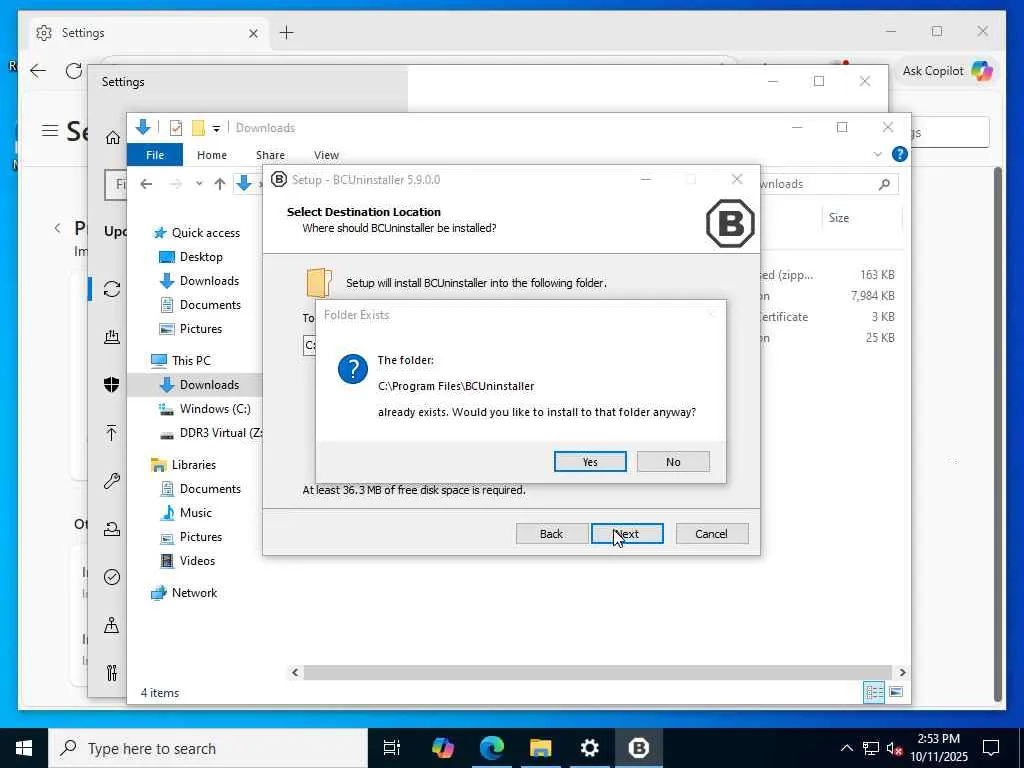Select Documents under Quick access

[x=201, y=305]
